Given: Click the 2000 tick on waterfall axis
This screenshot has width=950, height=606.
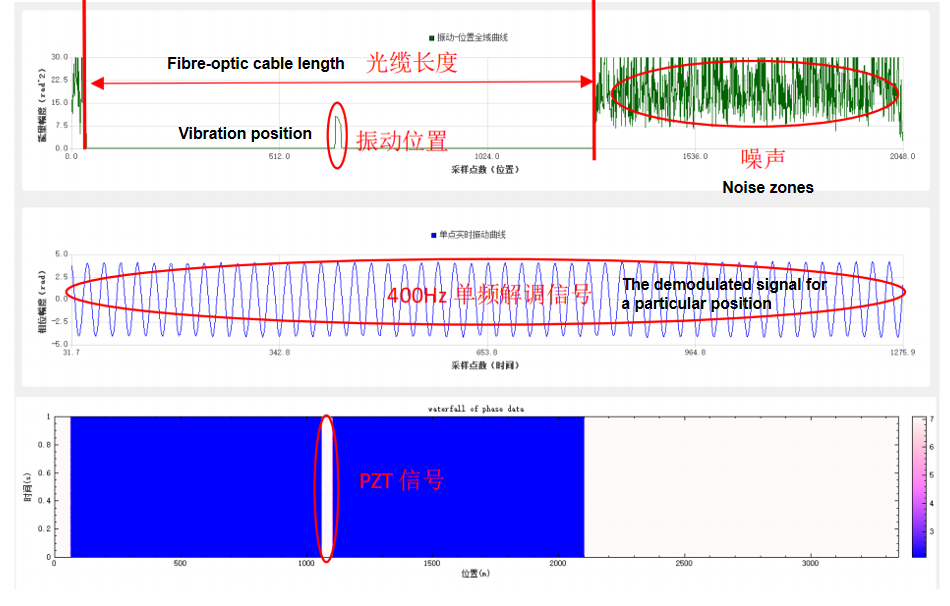Looking at the screenshot, I should 557,564.
